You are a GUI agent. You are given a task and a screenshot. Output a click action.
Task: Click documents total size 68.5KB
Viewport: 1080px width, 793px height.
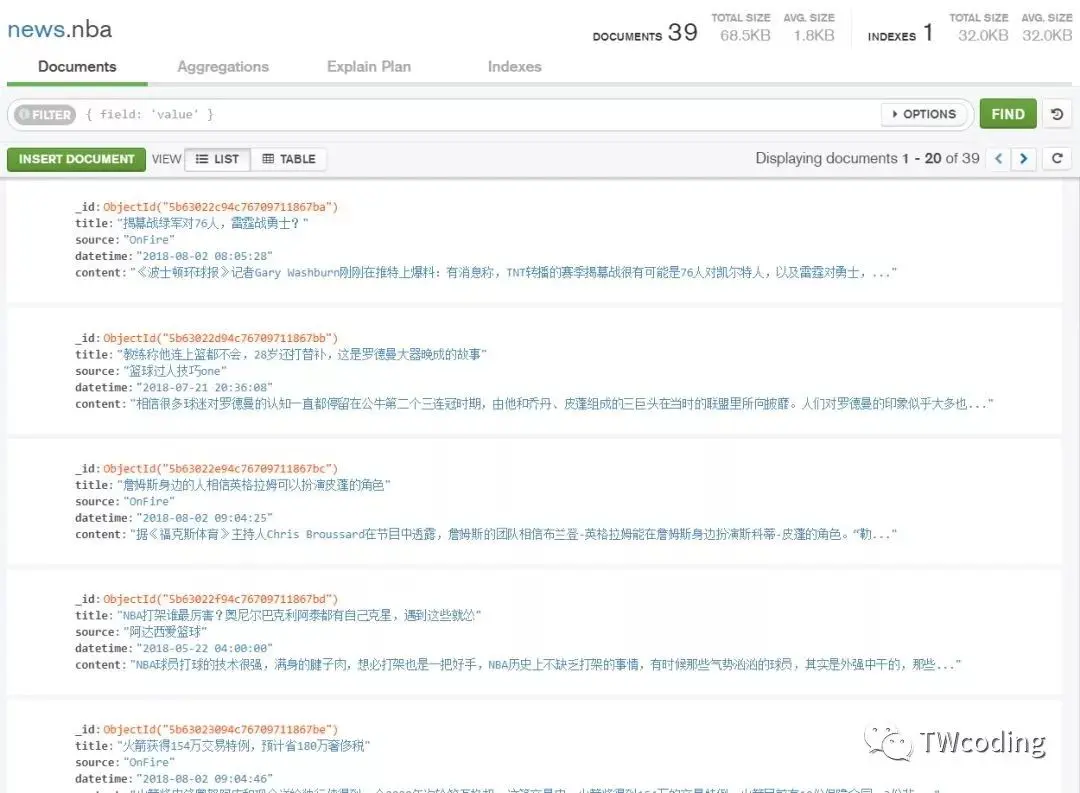[x=745, y=36]
